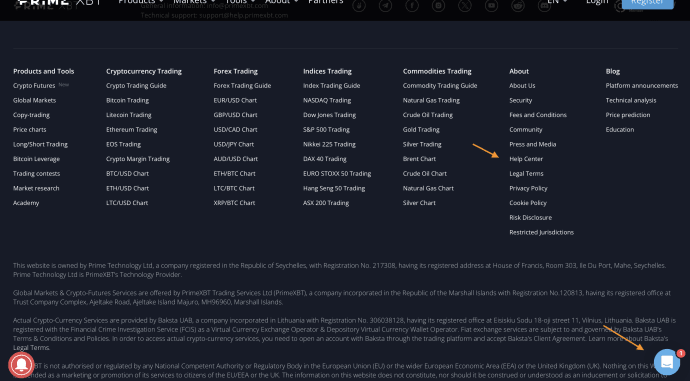Open Dow Jones Trading link
Image resolution: width=690 pixels, height=381 pixels.
(329, 115)
